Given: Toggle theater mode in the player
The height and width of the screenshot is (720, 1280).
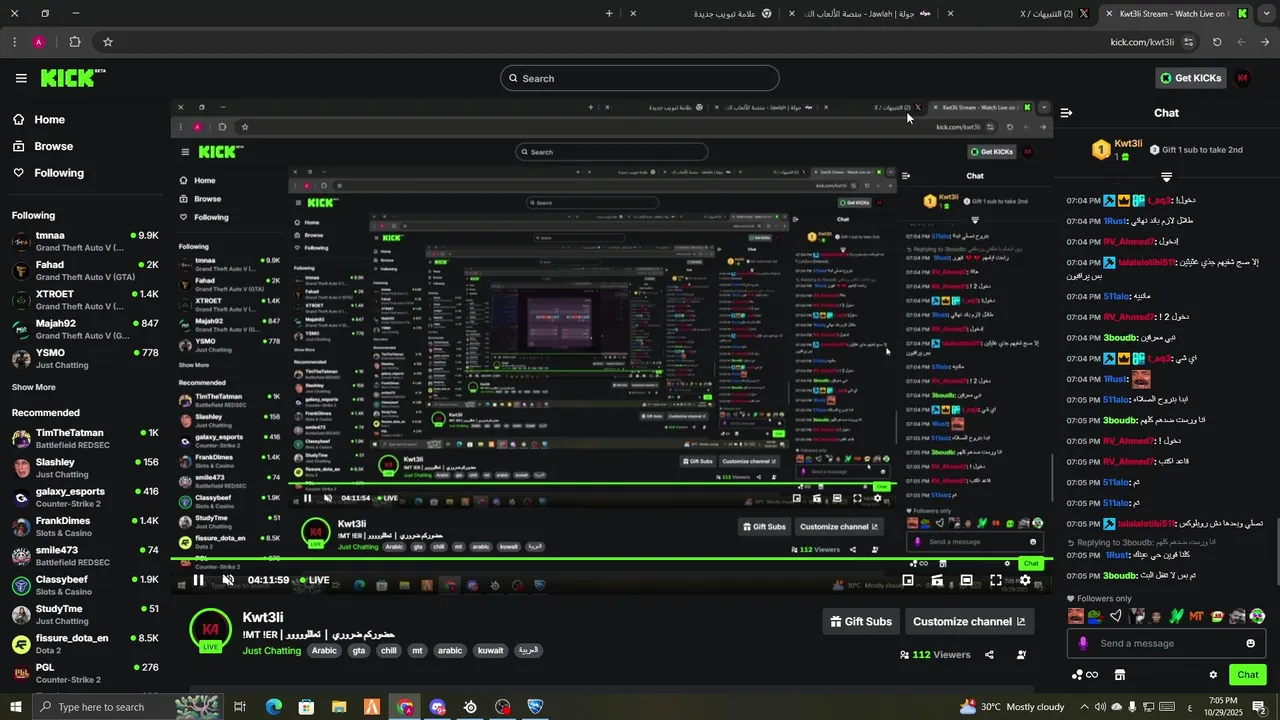Looking at the screenshot, I should click(x=966, y=580).
